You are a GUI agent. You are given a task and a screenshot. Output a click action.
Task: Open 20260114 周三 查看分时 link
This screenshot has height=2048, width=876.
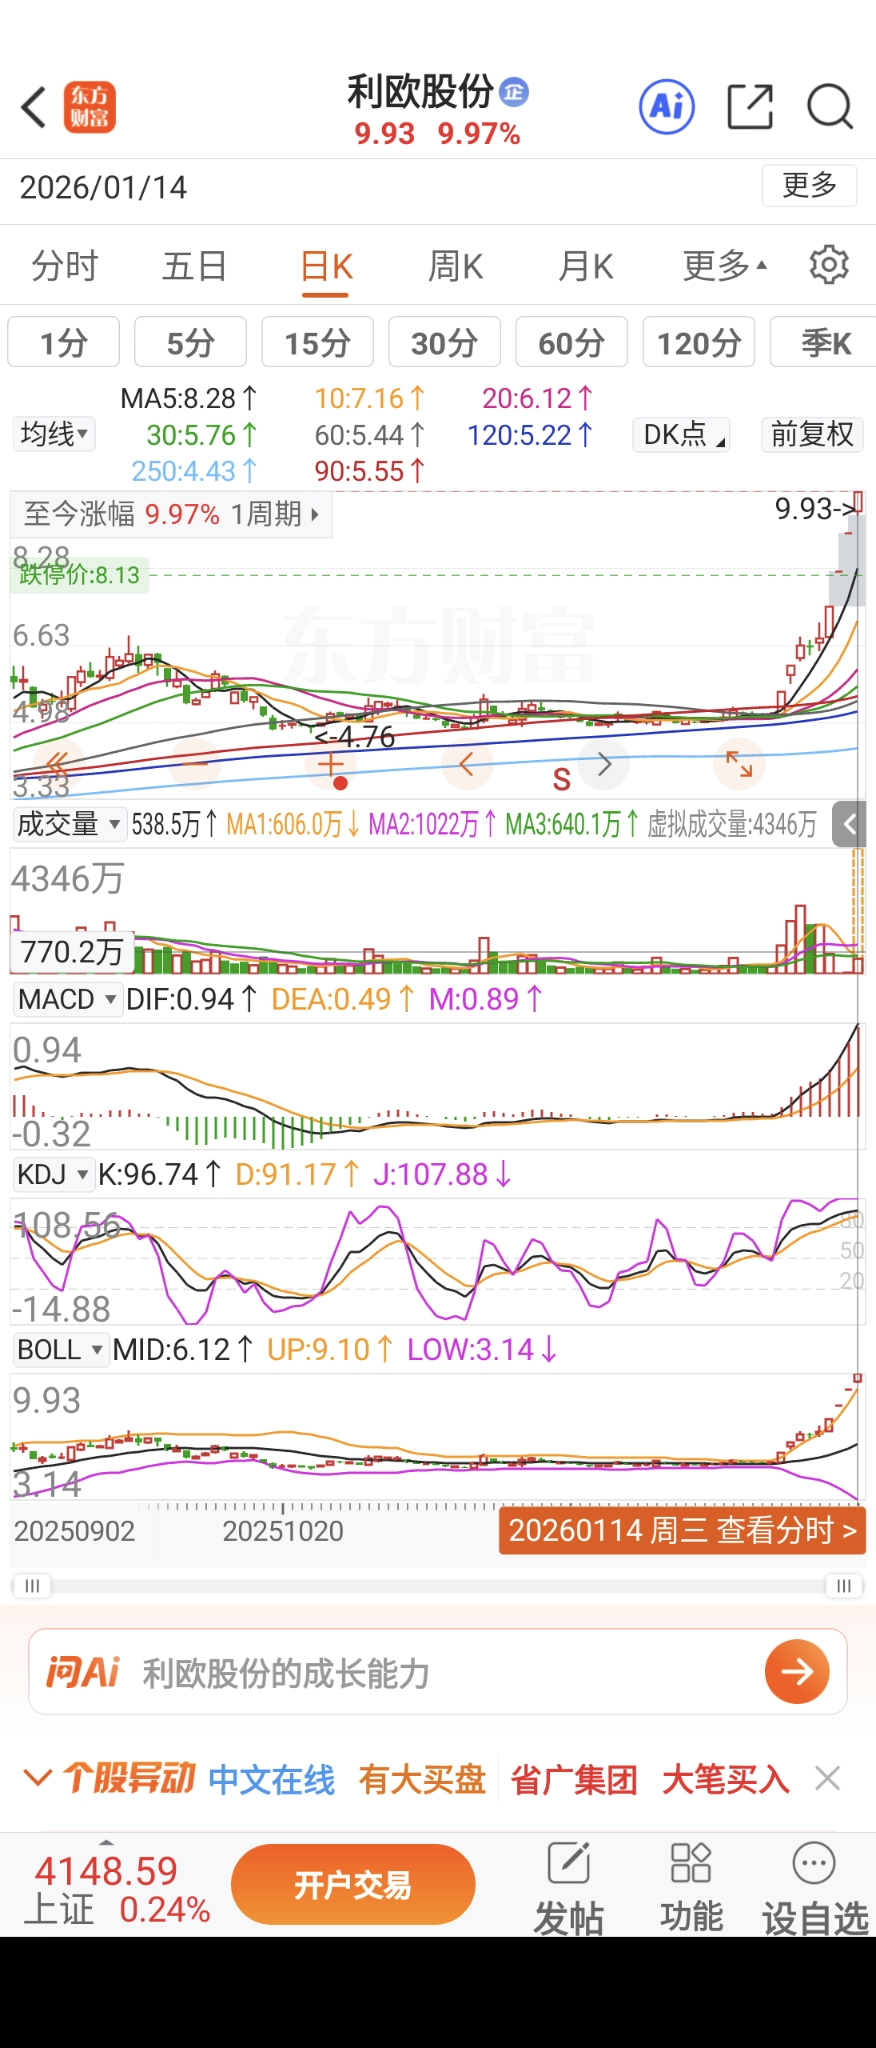(682, 1530)
